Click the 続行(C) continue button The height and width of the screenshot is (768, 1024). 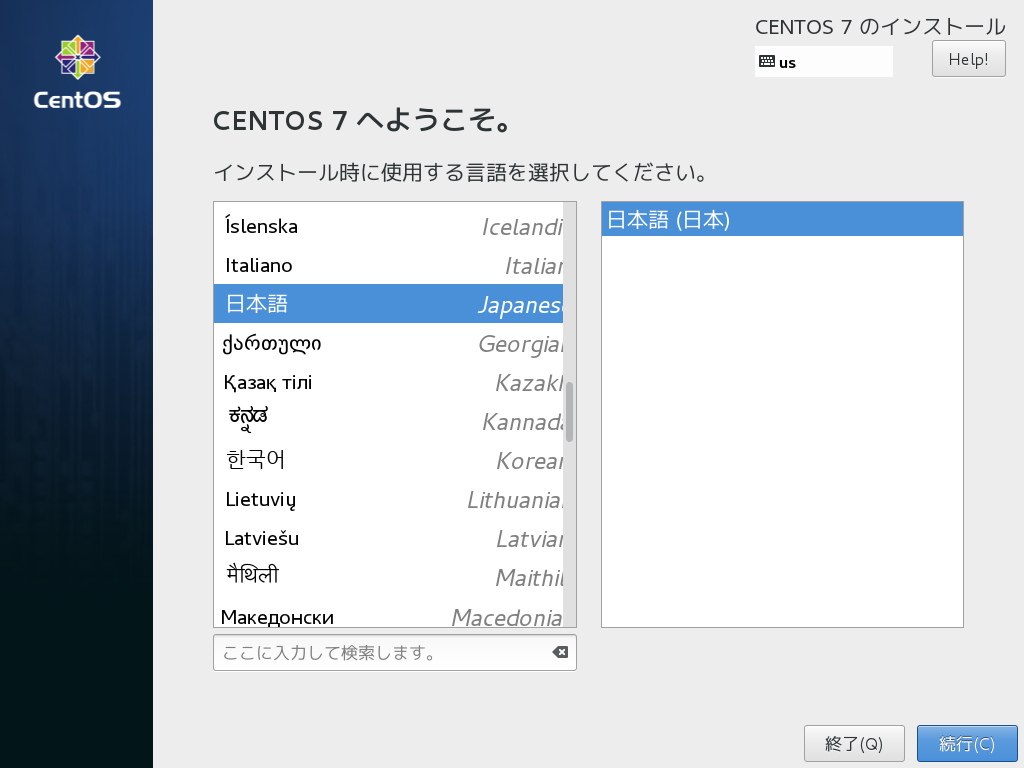[x=967, y=743]
